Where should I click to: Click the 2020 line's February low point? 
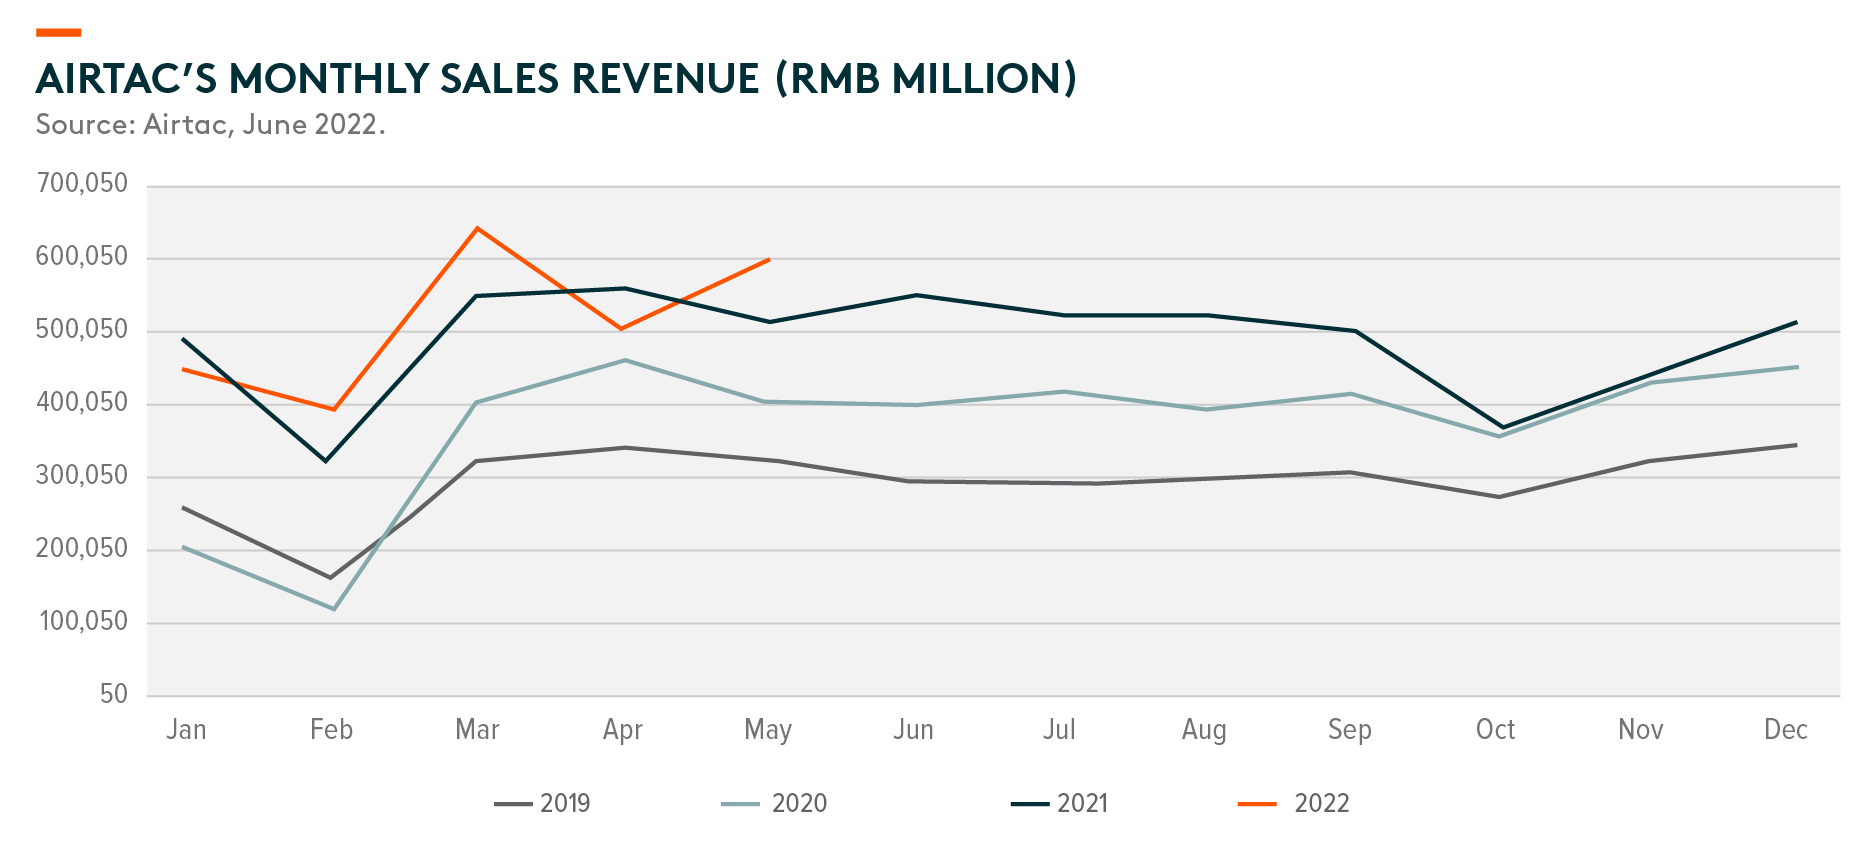[x=333, y=609]
